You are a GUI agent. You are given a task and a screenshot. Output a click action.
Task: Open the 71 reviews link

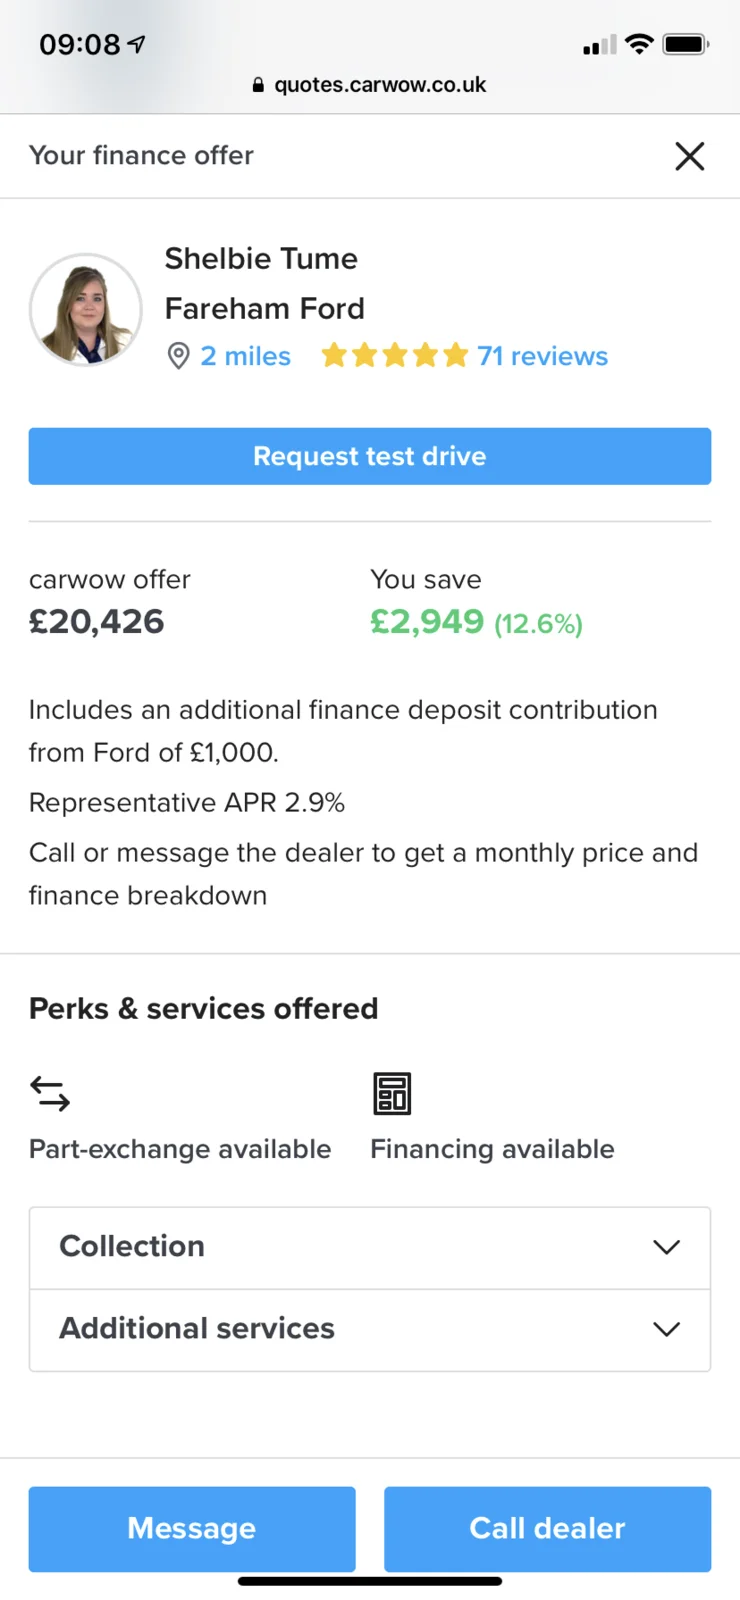(x=542, y=356)
